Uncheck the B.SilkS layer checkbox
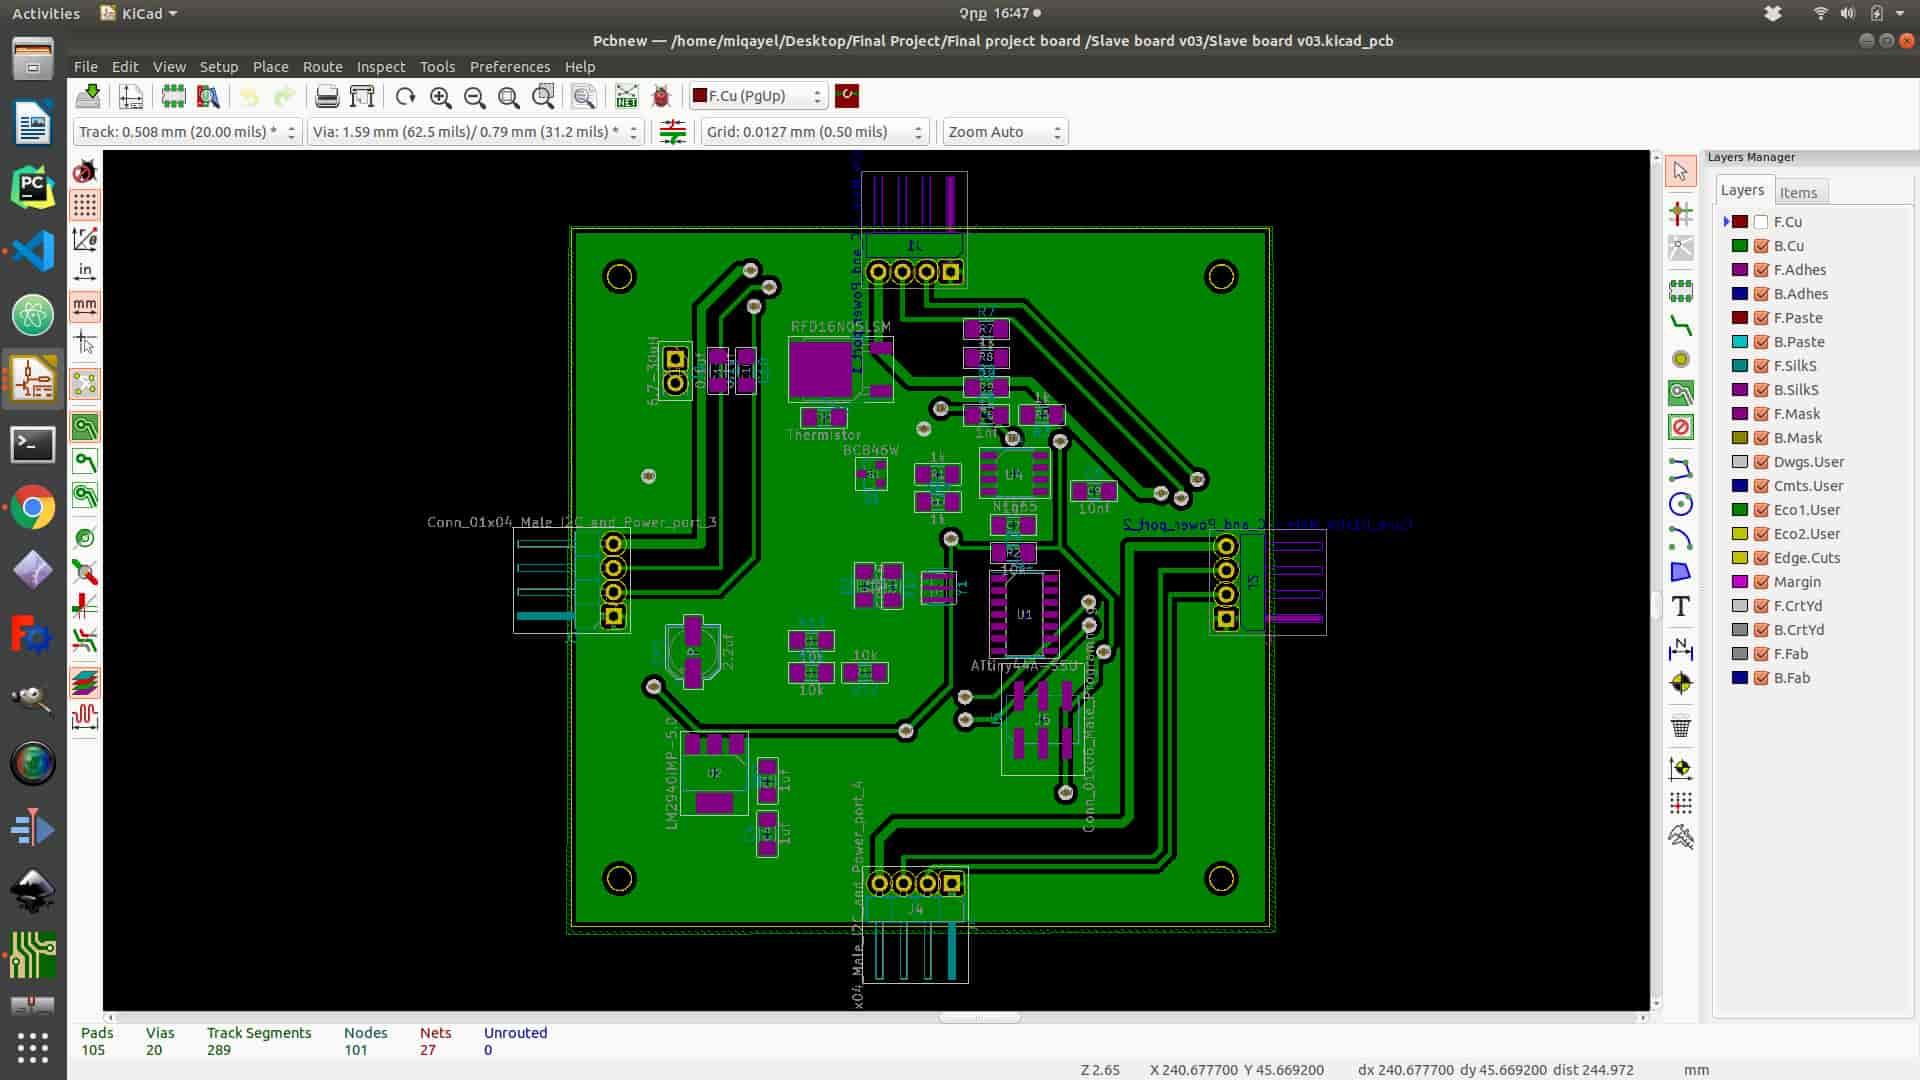This screenshot has height=1080, width=1920. pos(1761,390)
